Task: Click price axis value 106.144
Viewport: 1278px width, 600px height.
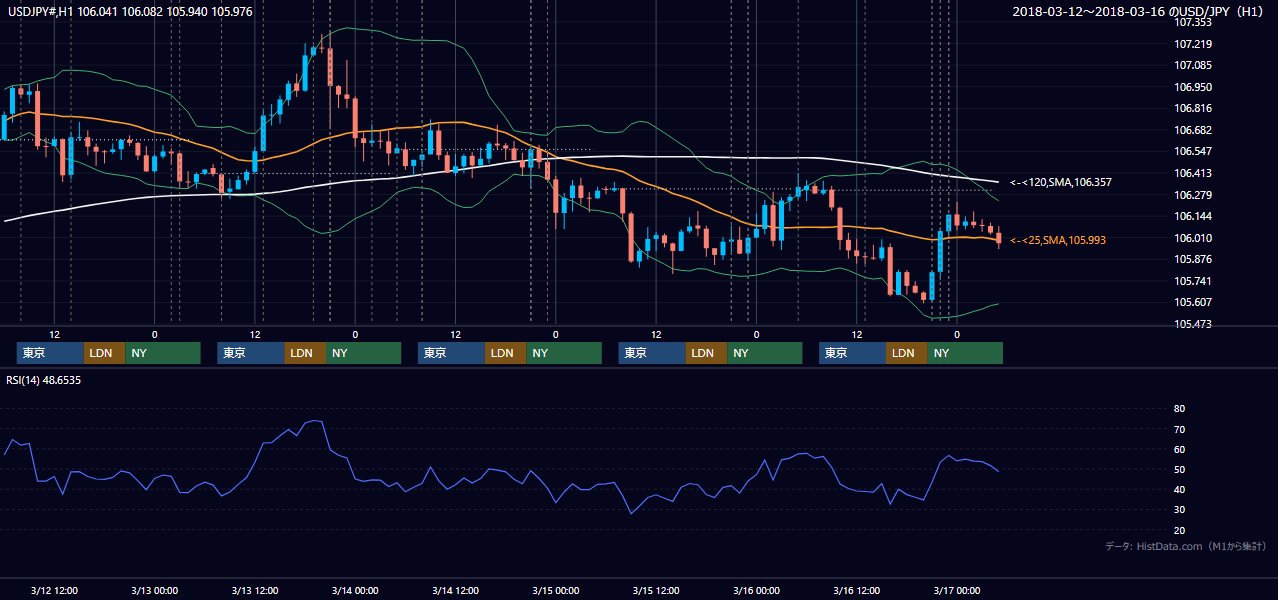Action: 1193,216
